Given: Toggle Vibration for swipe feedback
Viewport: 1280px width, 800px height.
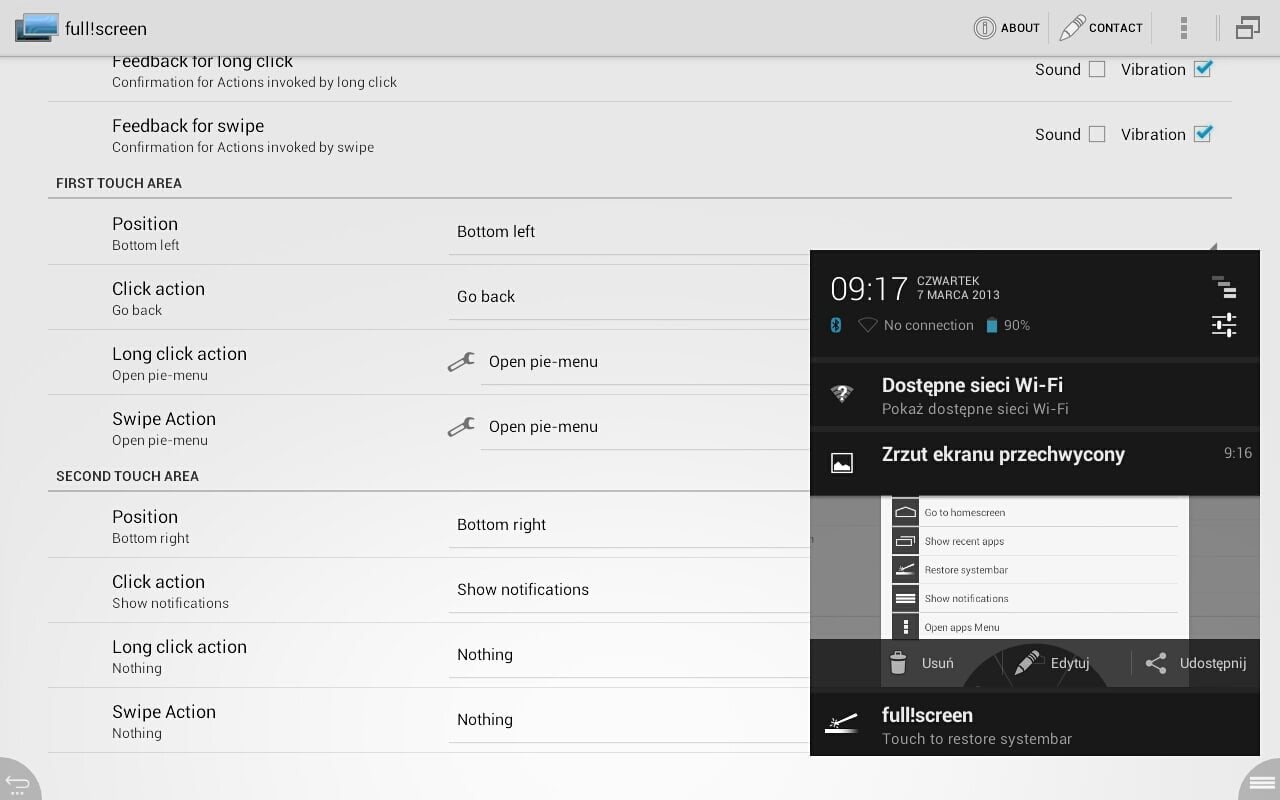Looking at the screenshot, I should coord(1203,134).
